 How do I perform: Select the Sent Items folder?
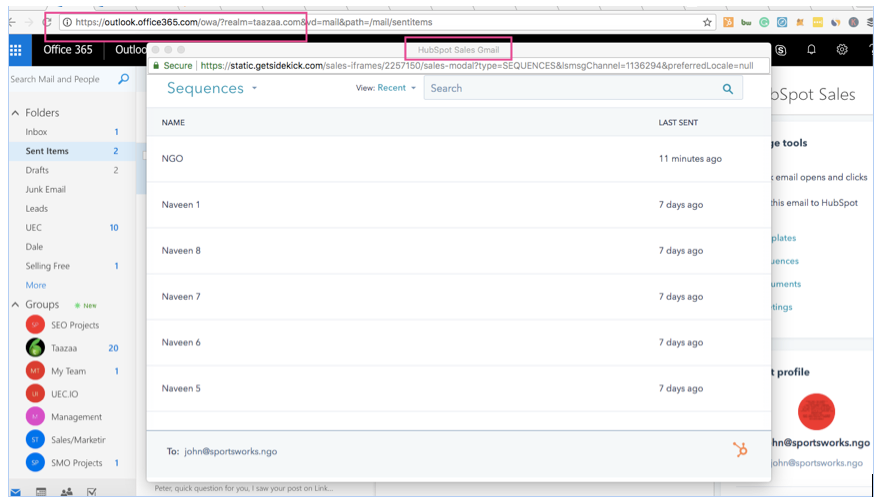pos(72,151)
